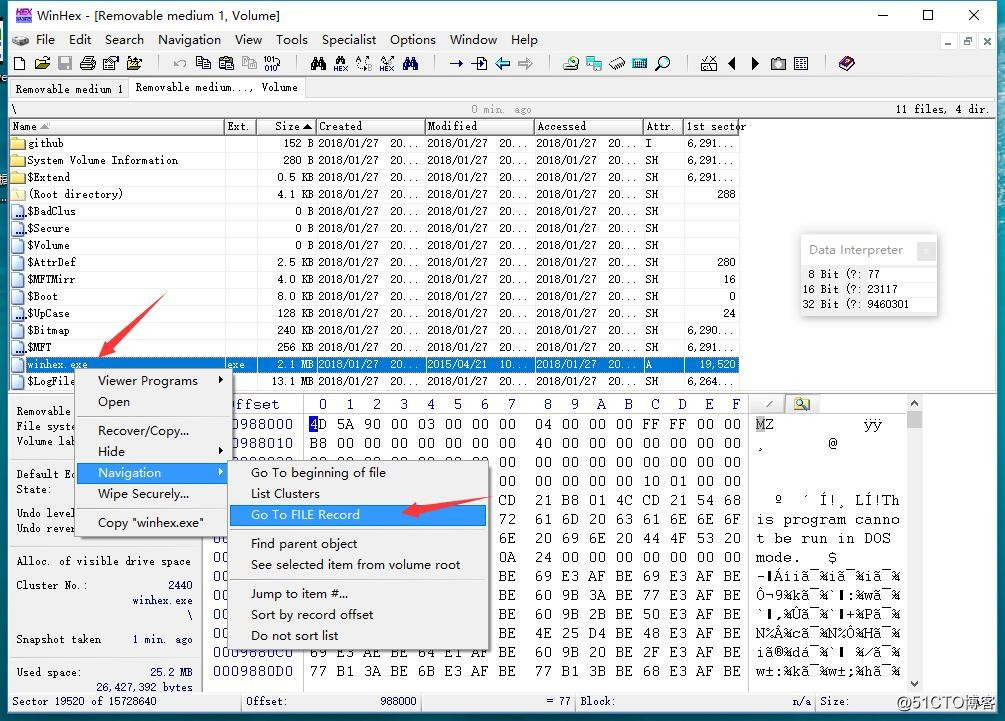Choose Copy "winhex.exe" in the context menu

pos(152,522)
